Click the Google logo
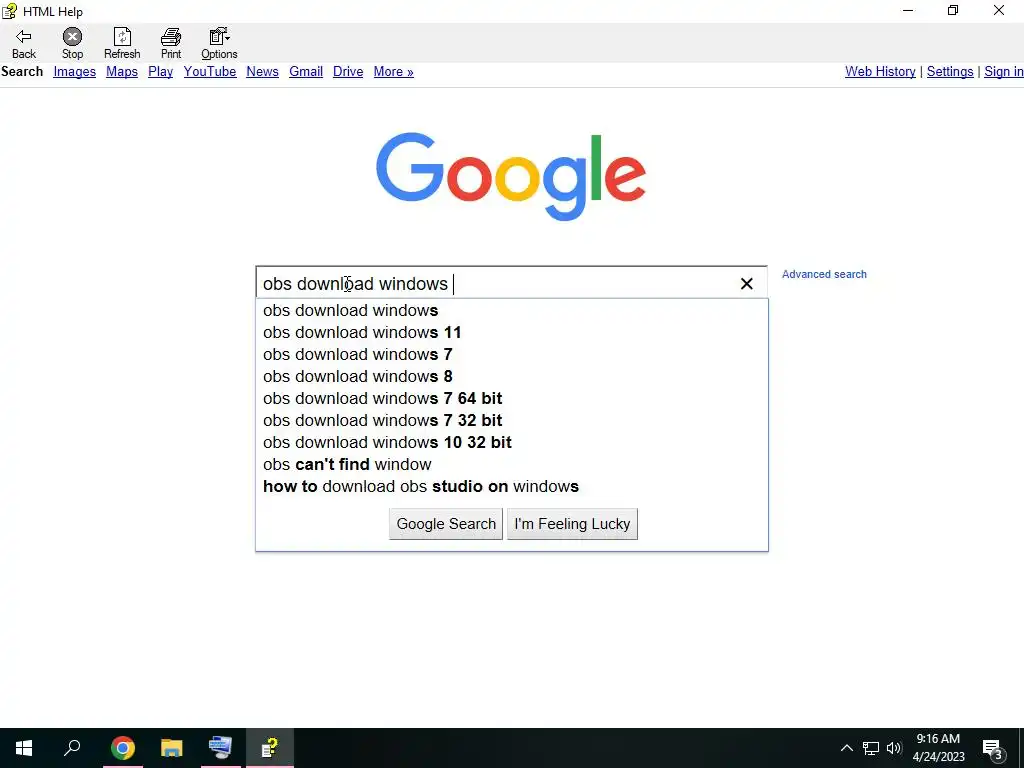The image size is (1024, 768). tap(511, 176)
